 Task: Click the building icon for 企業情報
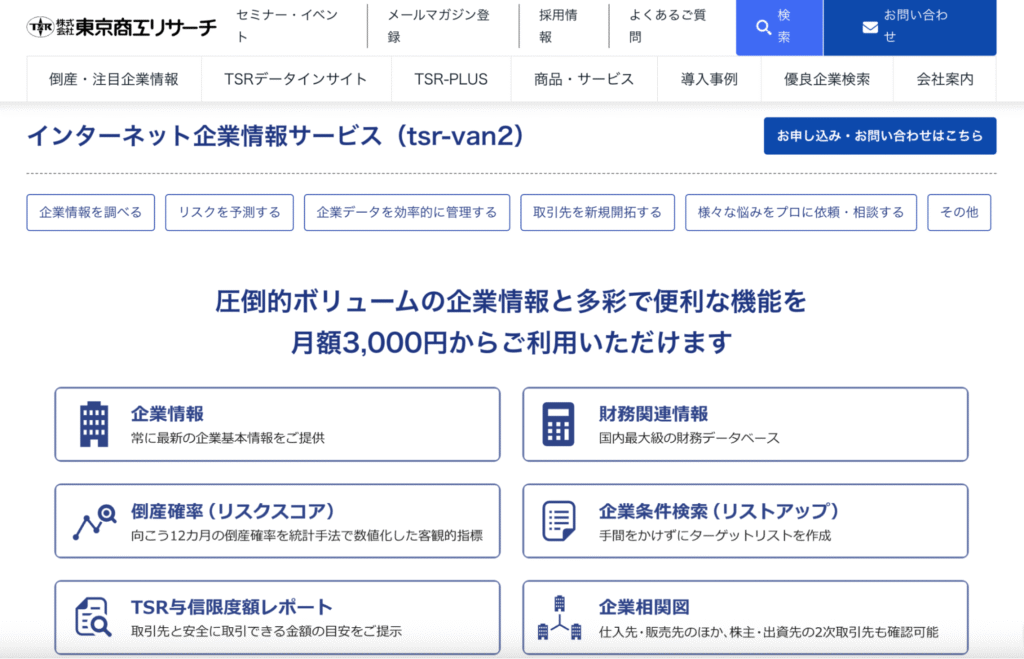[x=94, y=424]
